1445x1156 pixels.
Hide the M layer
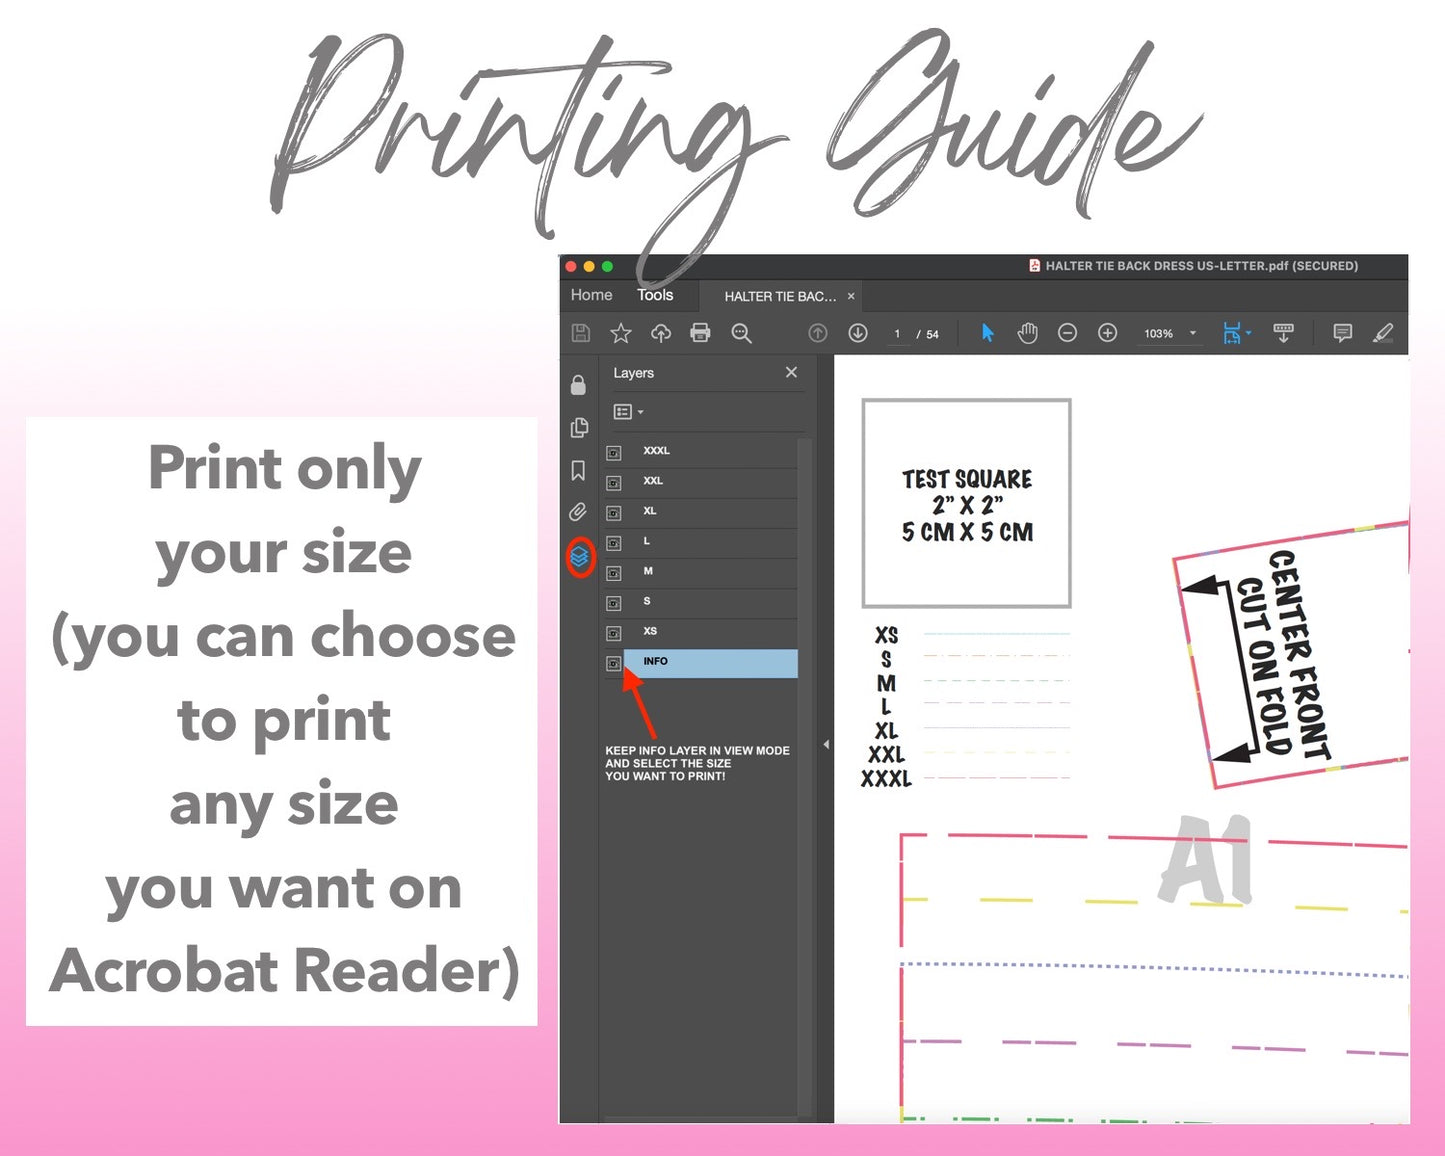pyautogui.click(x=614, y=572)
